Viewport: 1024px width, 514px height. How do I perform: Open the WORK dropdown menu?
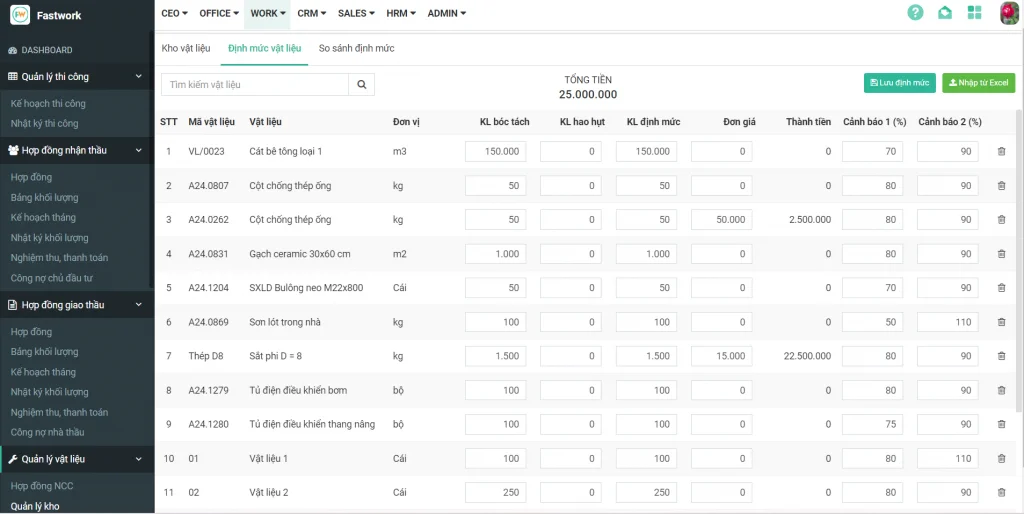pyautogui.click(x=268, y=13)
